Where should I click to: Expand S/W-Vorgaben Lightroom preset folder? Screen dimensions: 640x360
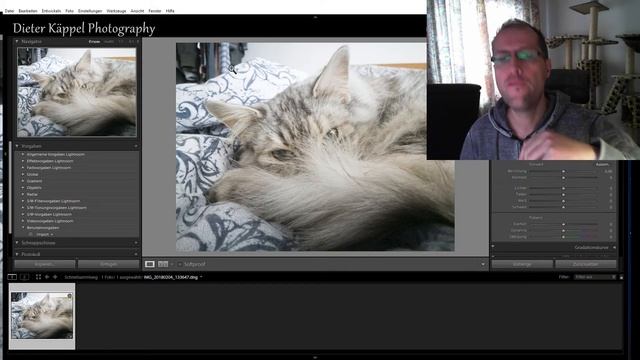click(x=23, y=214)
